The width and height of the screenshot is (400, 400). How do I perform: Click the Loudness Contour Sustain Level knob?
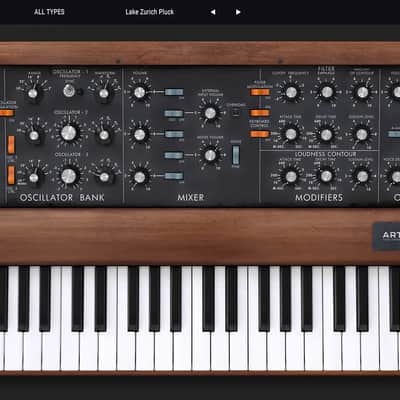[x=362, y=176]
